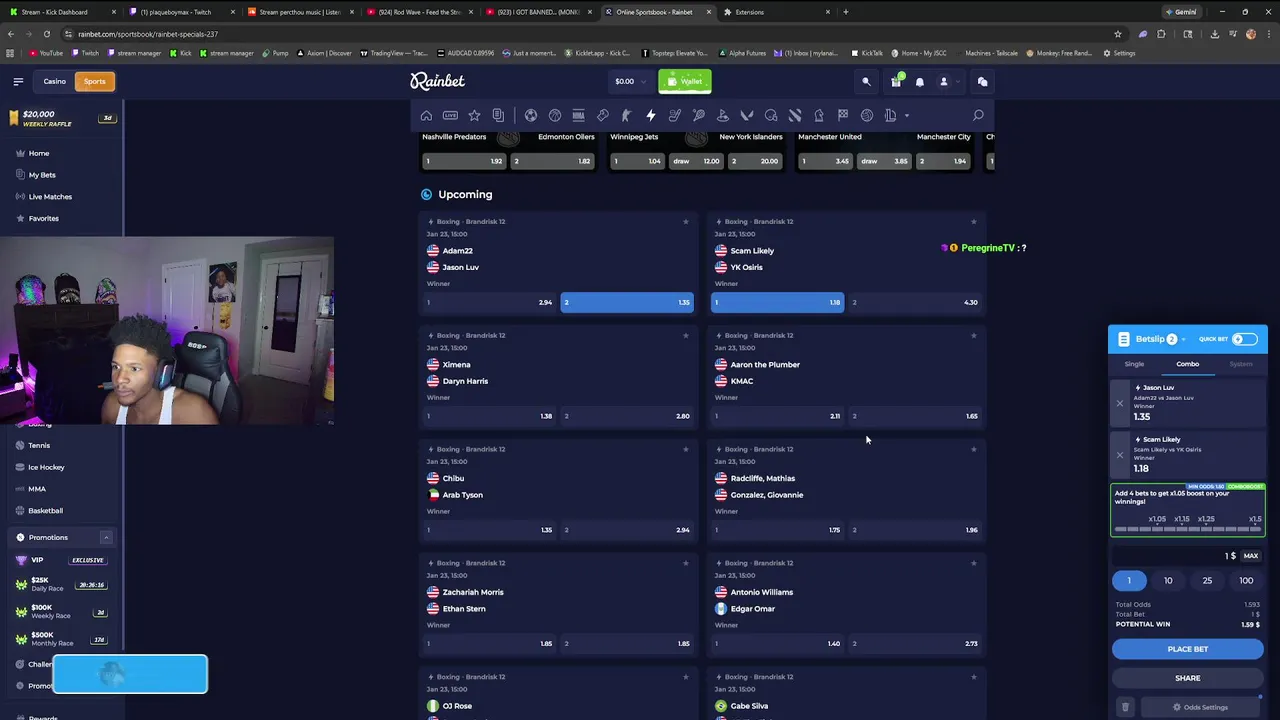Select the lightning bolt Rainbet Specials icon

[x=650, y=115]
